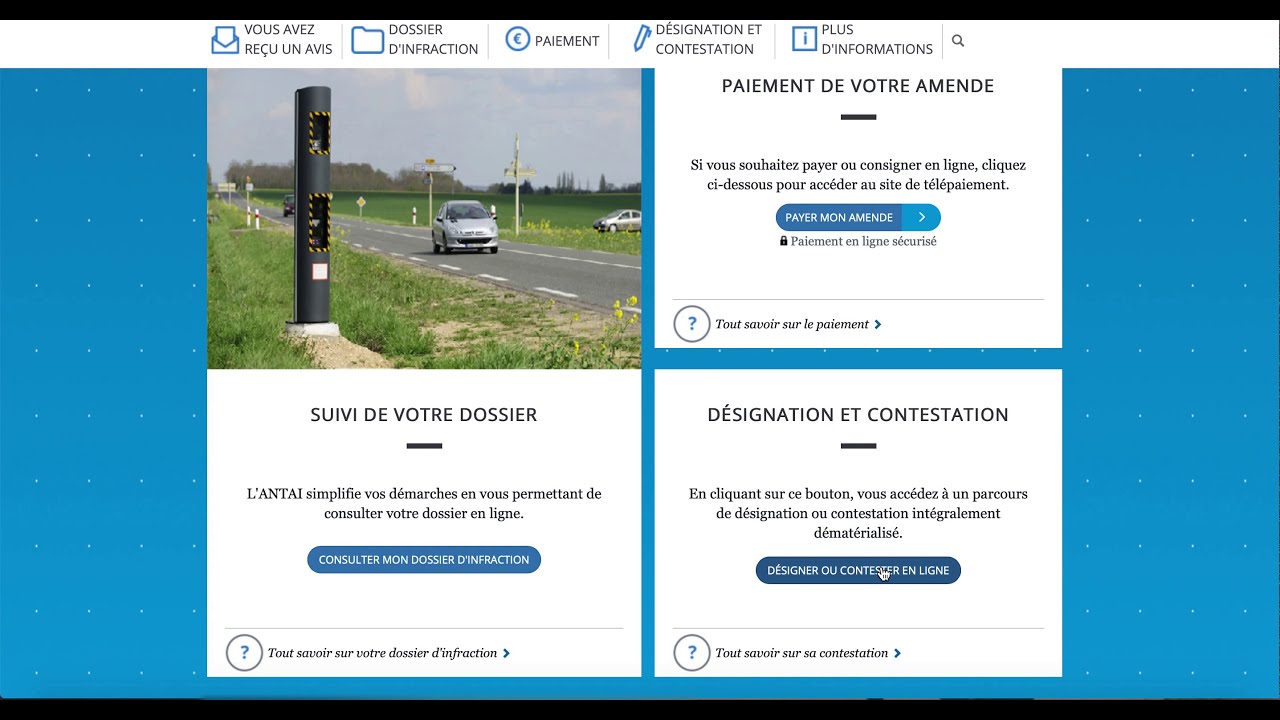Click the speed camera roadside photo
1280x720 pixels.
coord(424,219)
